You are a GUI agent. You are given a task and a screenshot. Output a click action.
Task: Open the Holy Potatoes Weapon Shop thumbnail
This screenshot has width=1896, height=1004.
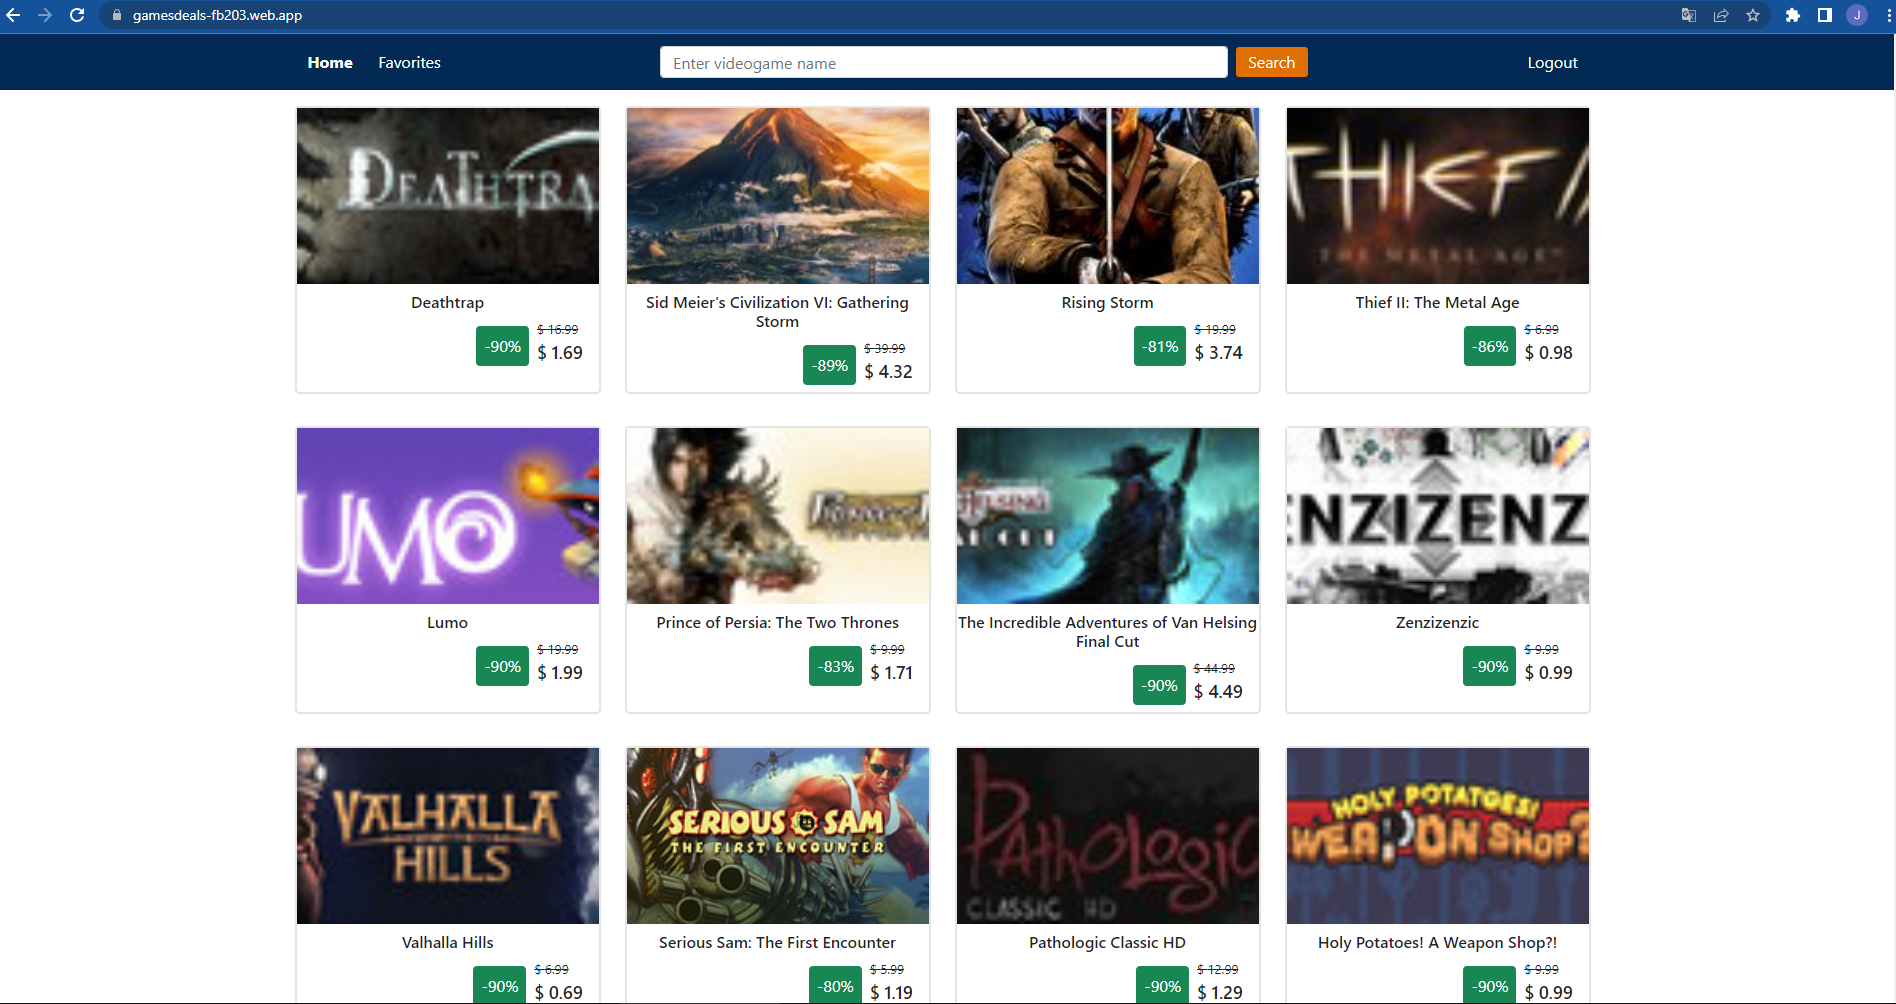click(1438, 836)
